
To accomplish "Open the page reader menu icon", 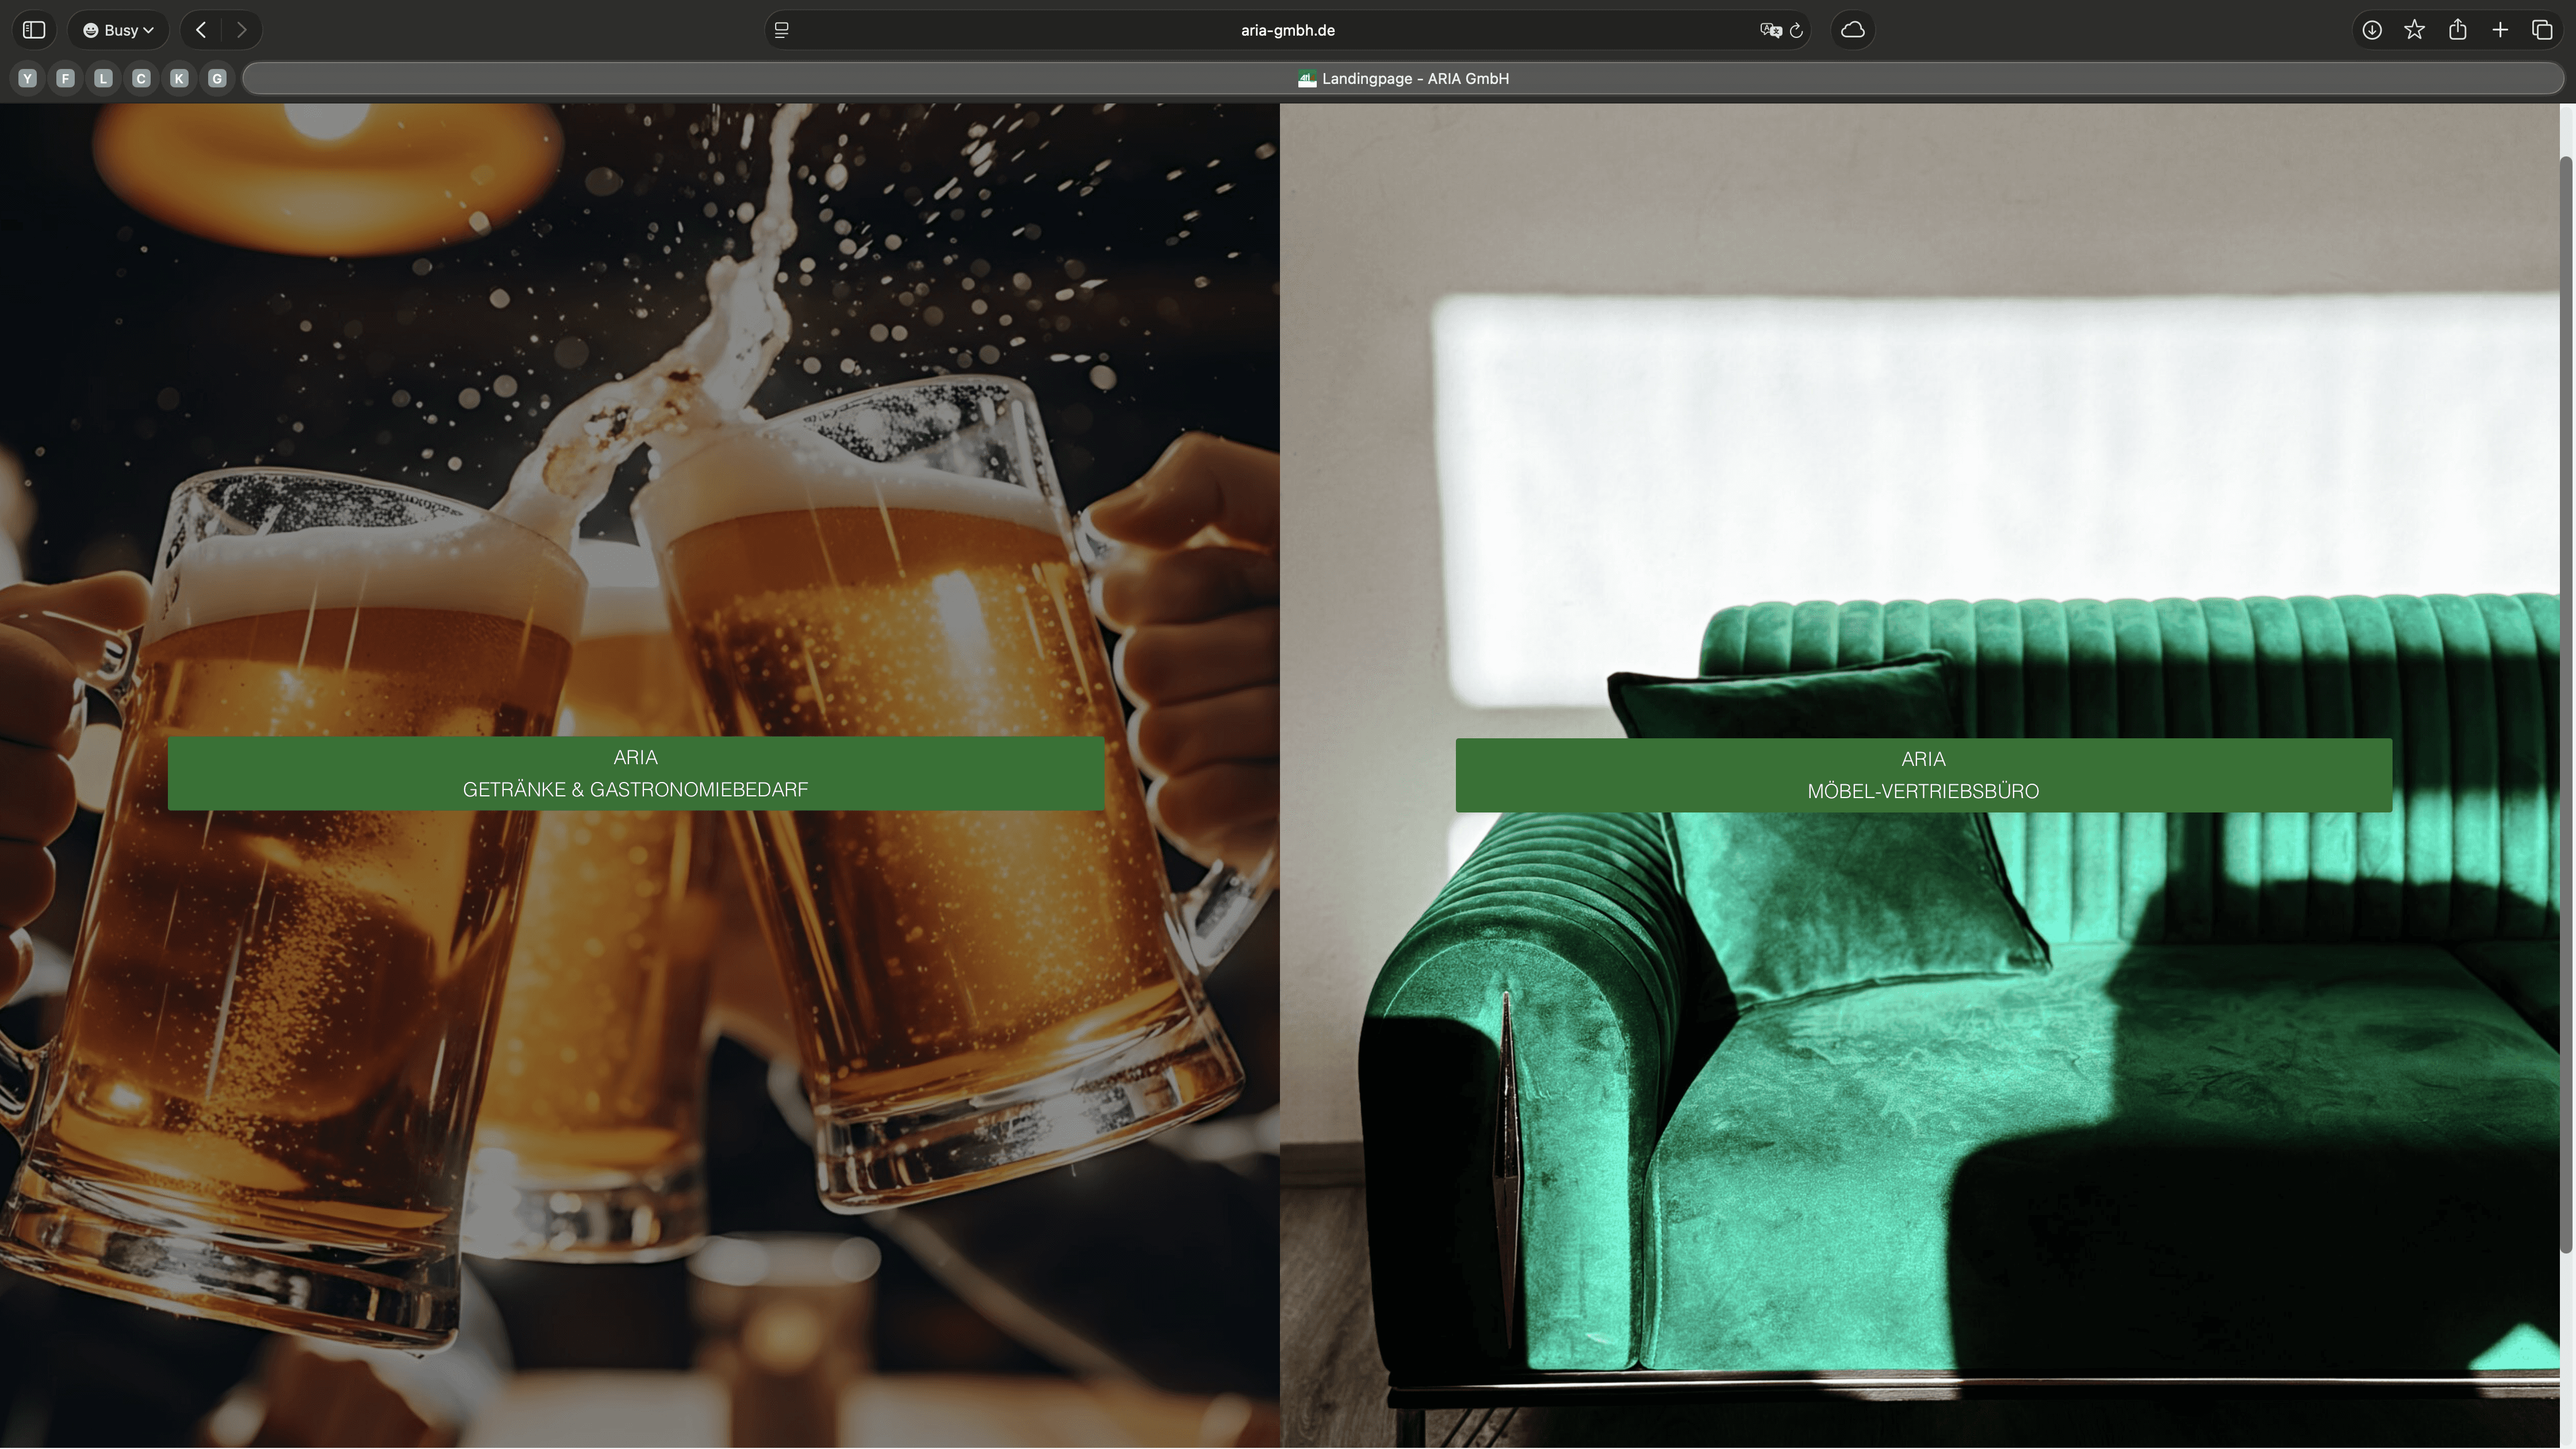I will (782, 30).
